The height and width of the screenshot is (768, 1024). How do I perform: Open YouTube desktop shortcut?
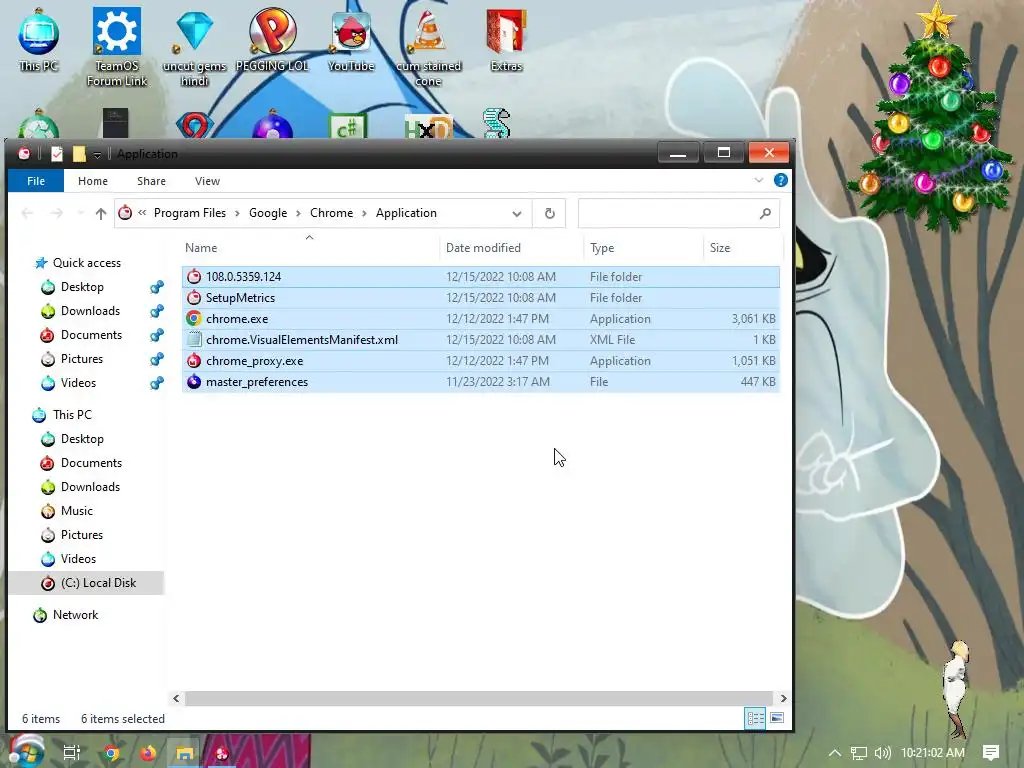[351, 40]
